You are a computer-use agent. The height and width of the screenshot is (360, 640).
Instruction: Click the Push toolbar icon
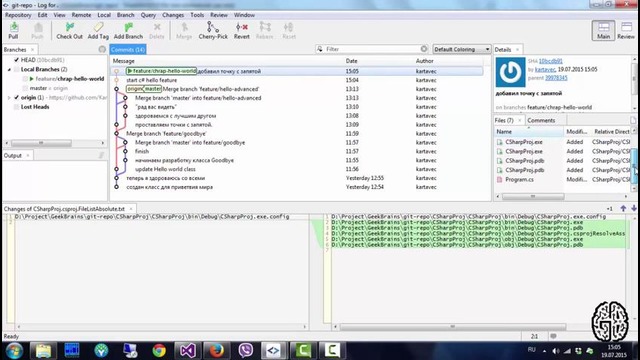coord(37,31)
